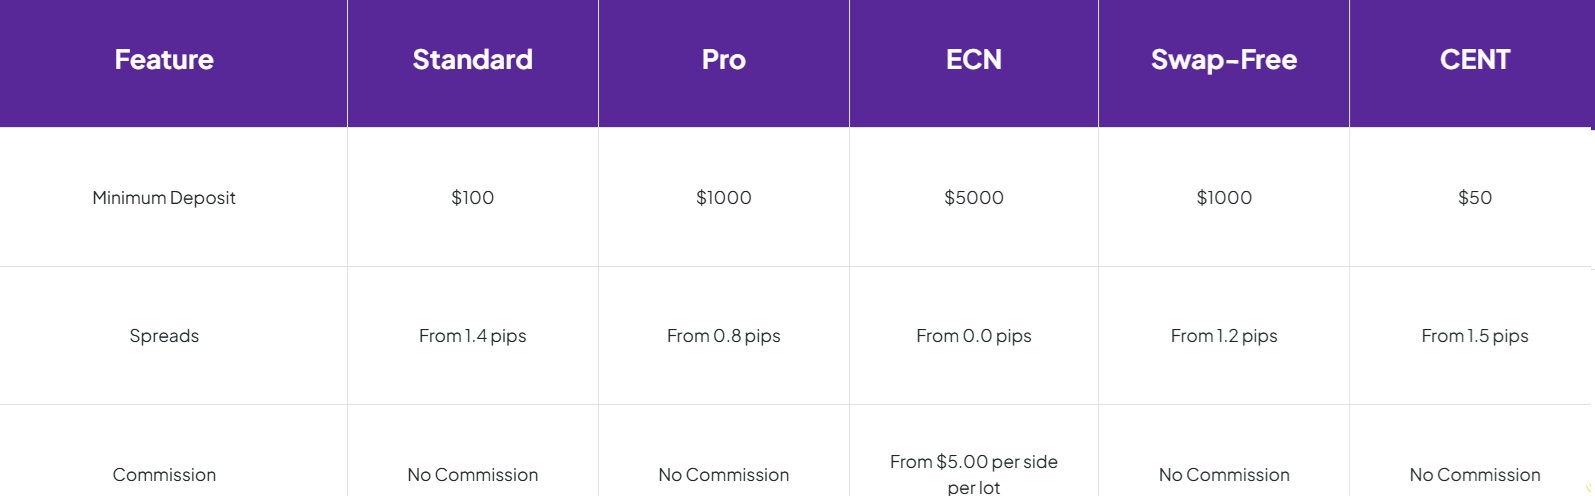Click the Pro account column header
The image size is (1595, 496).
723,60
